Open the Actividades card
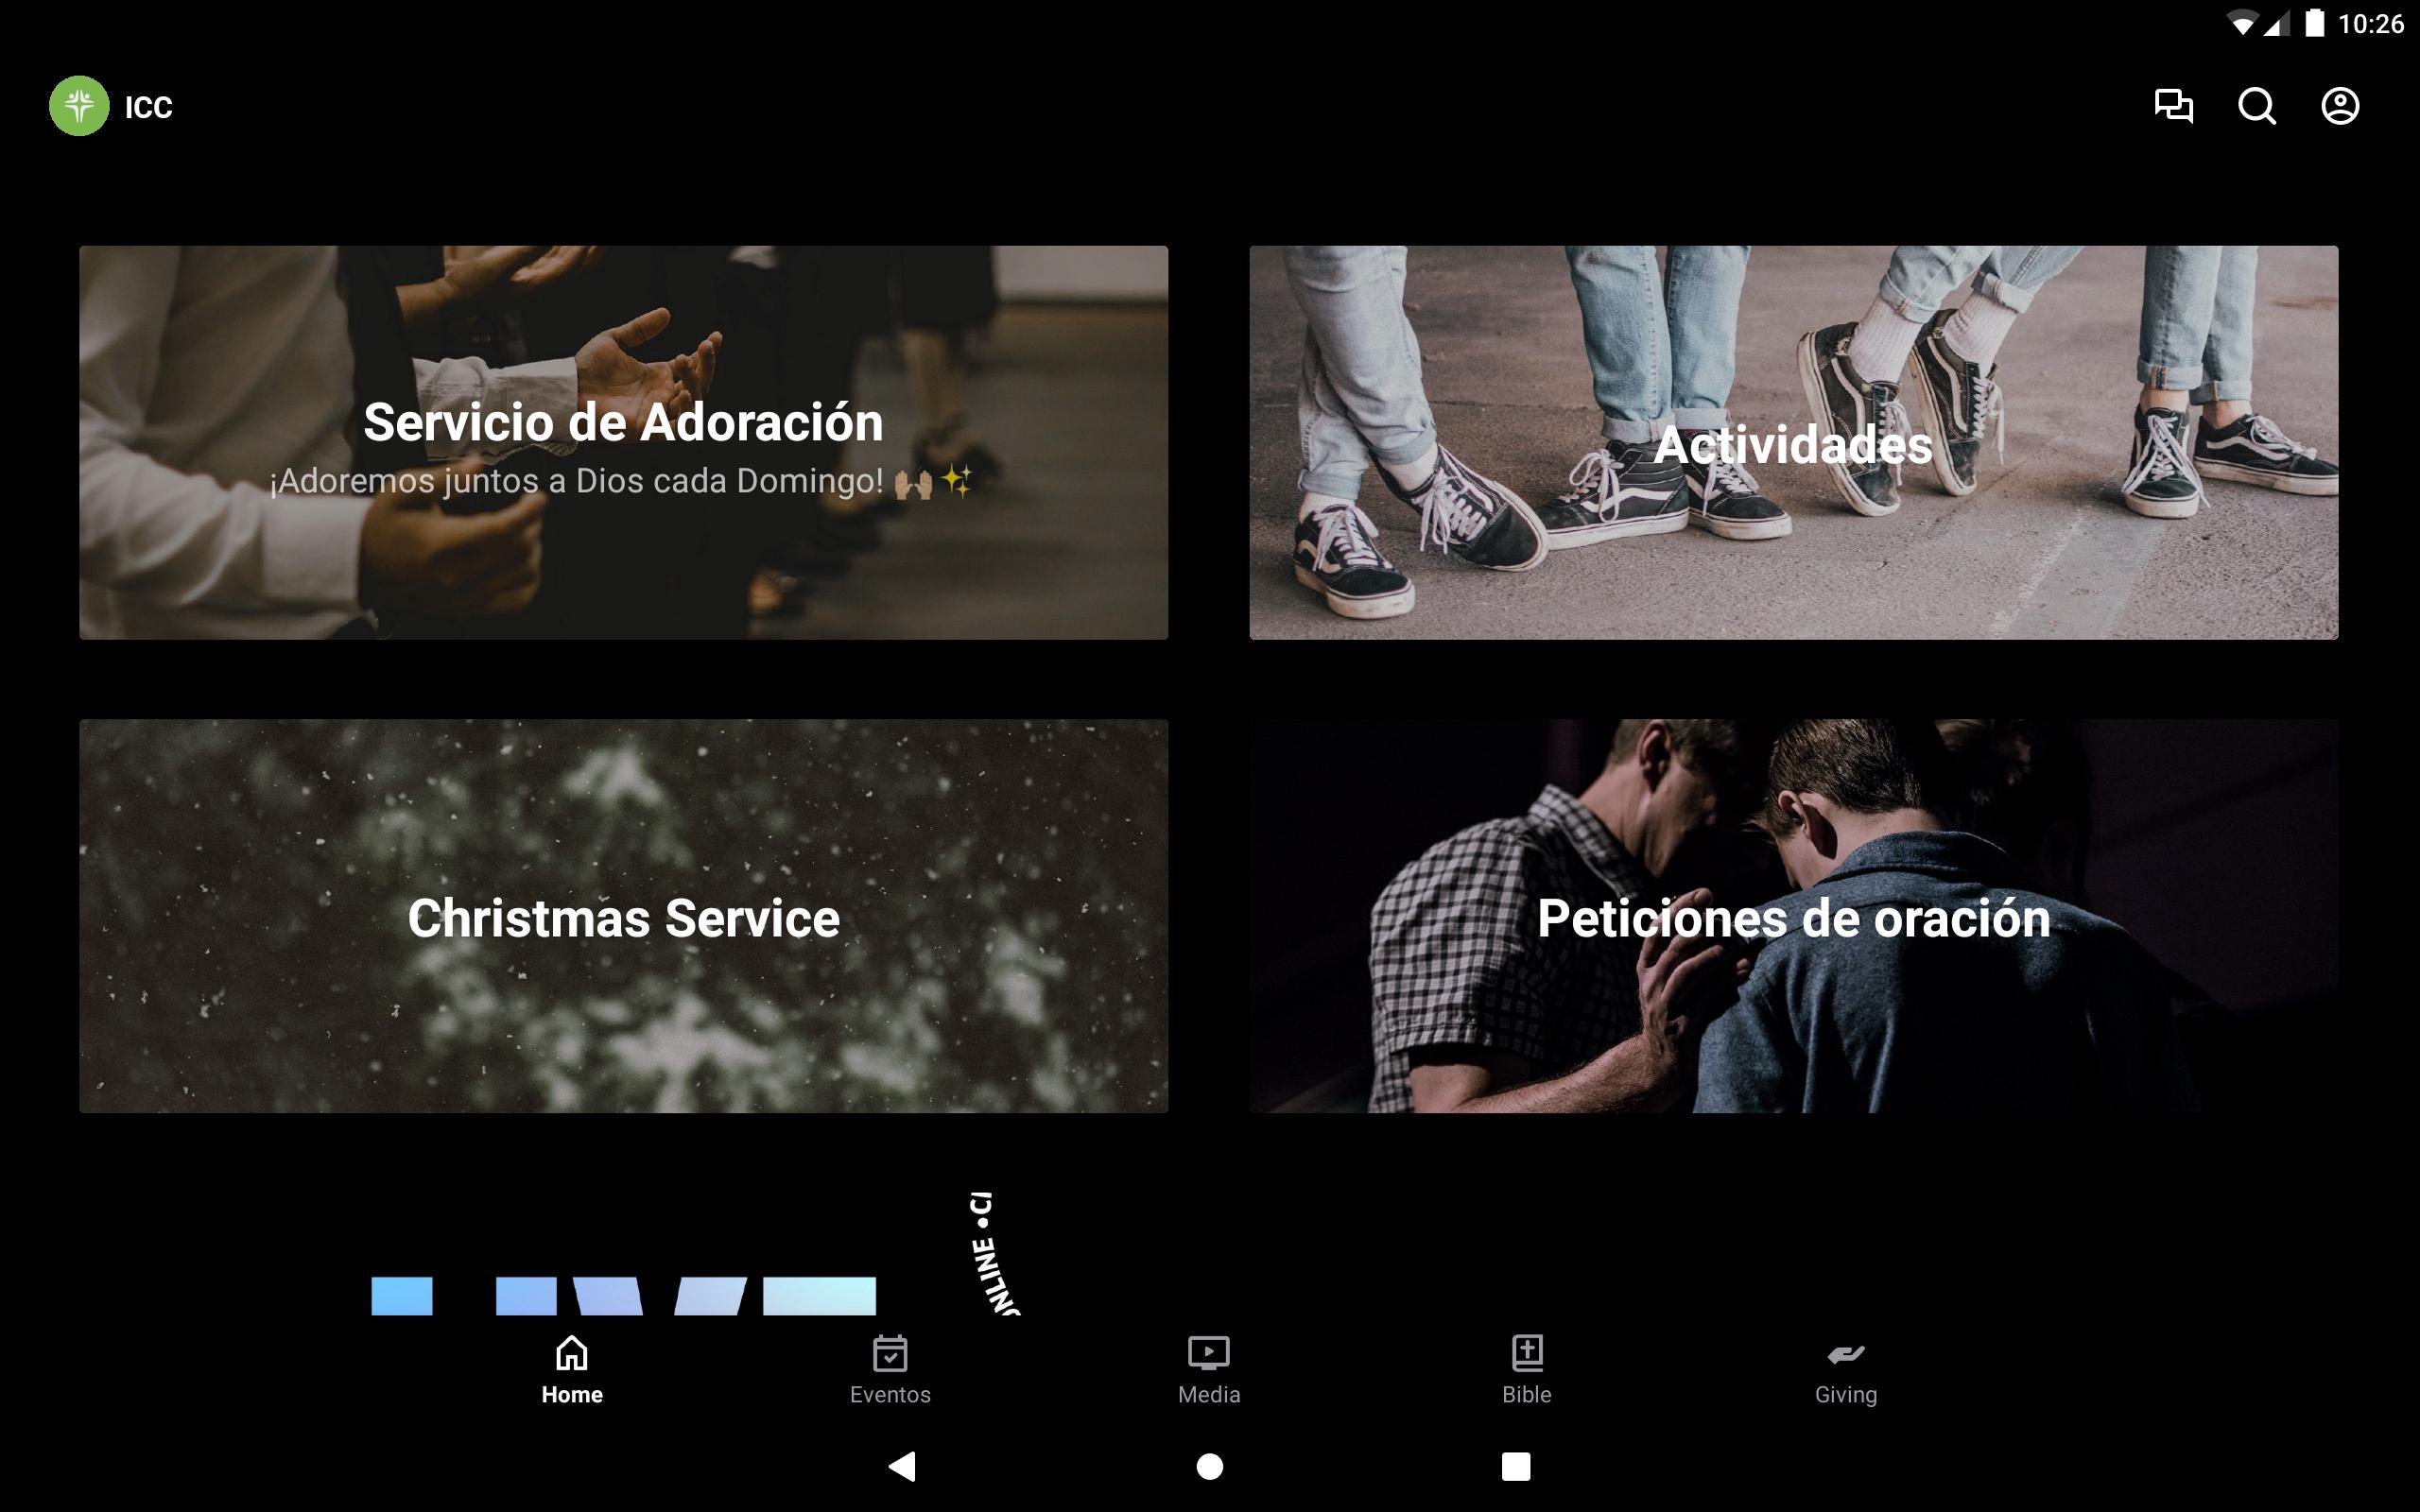Screen dimensions: 2420x1512 (x=1793, y=442)
